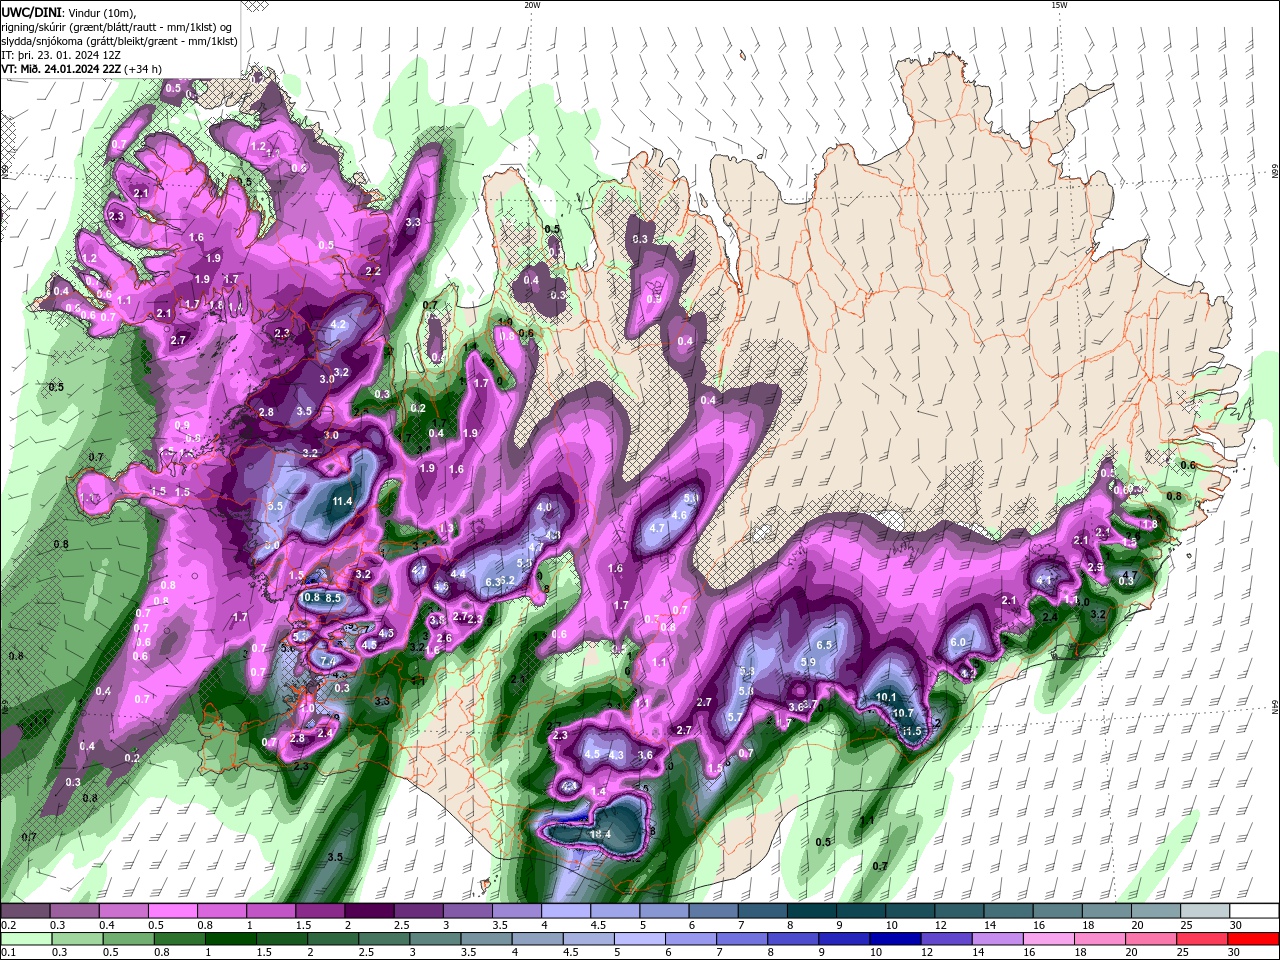Click the pale green swatch after 0.1 in the lower legend row
The width and height of the screenshot is (1280, 960).
pos(24,939)
